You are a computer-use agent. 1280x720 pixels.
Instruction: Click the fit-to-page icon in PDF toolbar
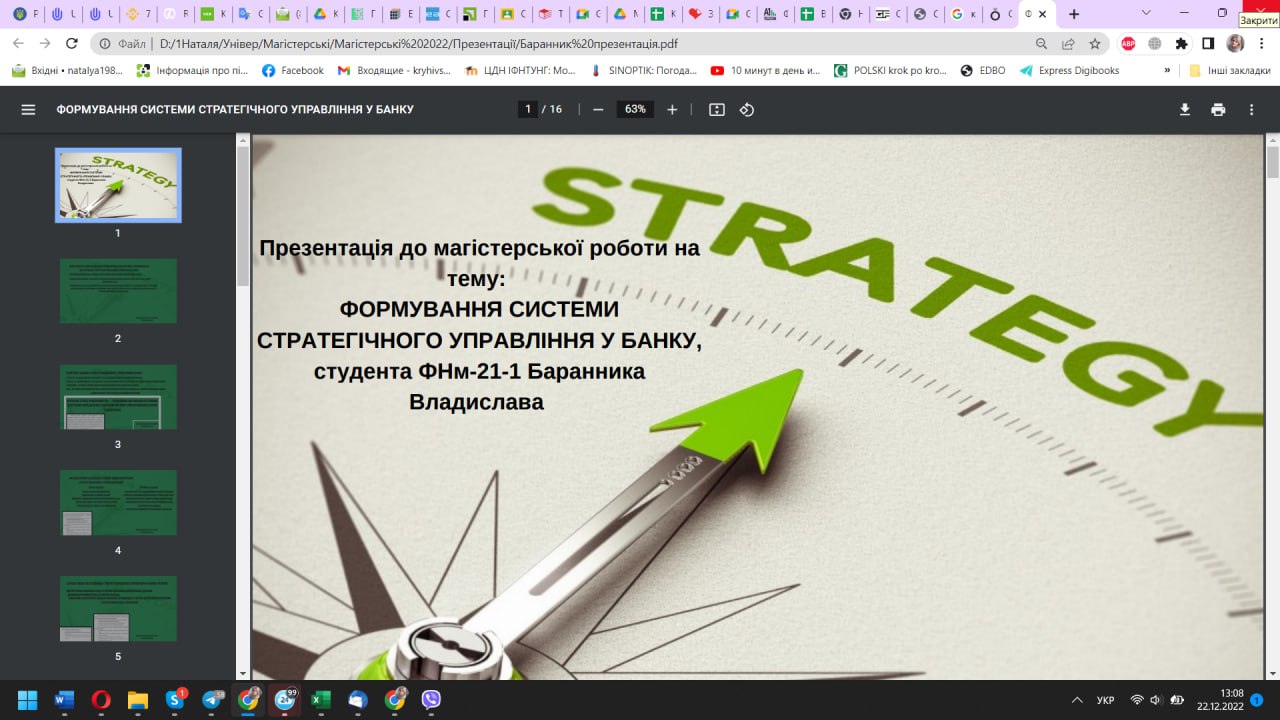point(716,109)
